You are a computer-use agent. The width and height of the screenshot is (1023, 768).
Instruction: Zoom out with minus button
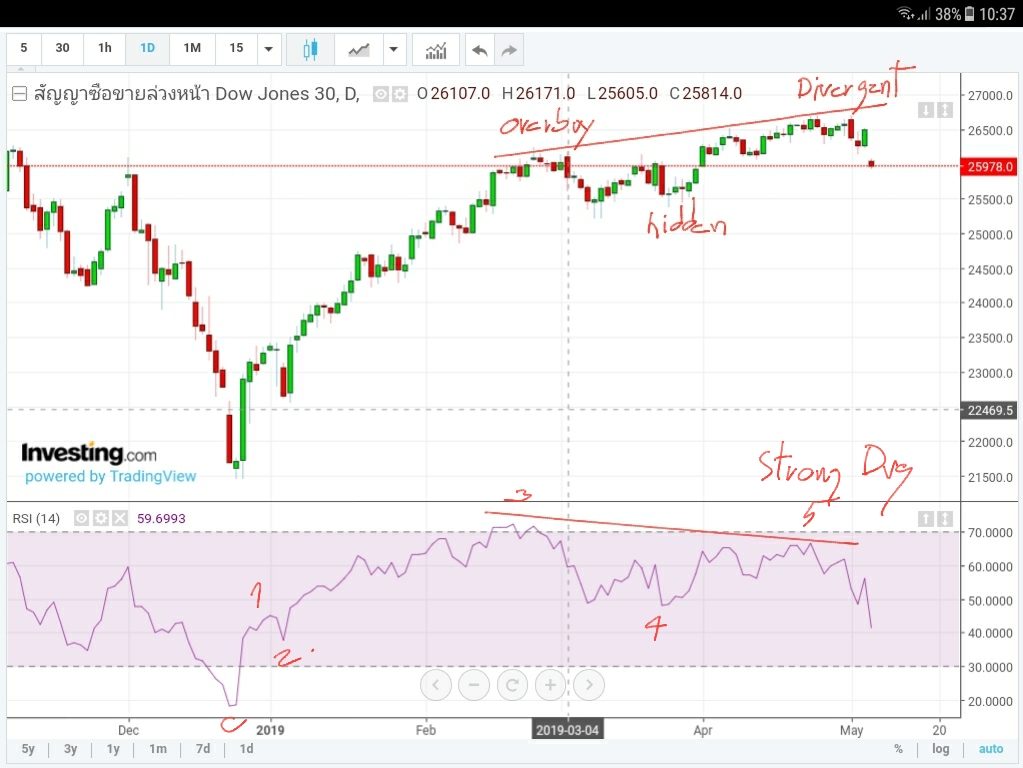pos(474,685)
